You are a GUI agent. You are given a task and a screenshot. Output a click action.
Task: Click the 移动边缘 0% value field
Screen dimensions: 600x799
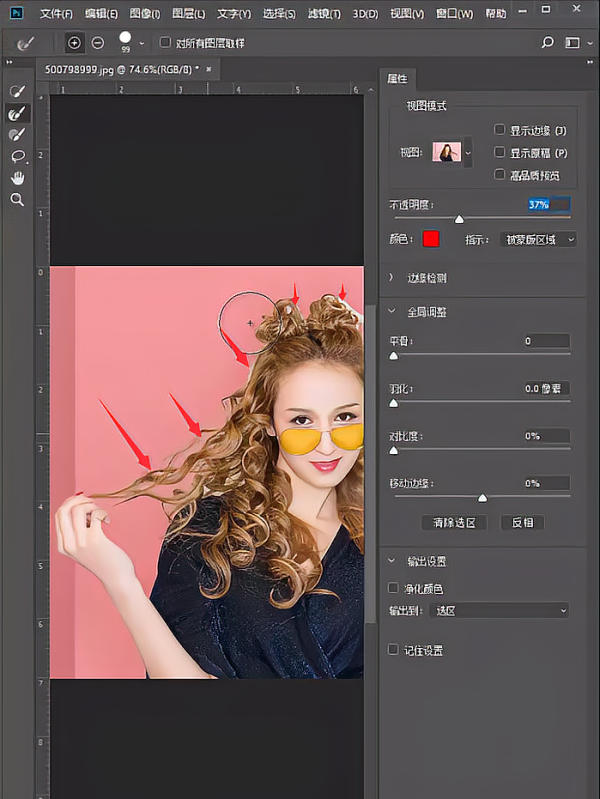pyautogui.click(x=546, y=483)
